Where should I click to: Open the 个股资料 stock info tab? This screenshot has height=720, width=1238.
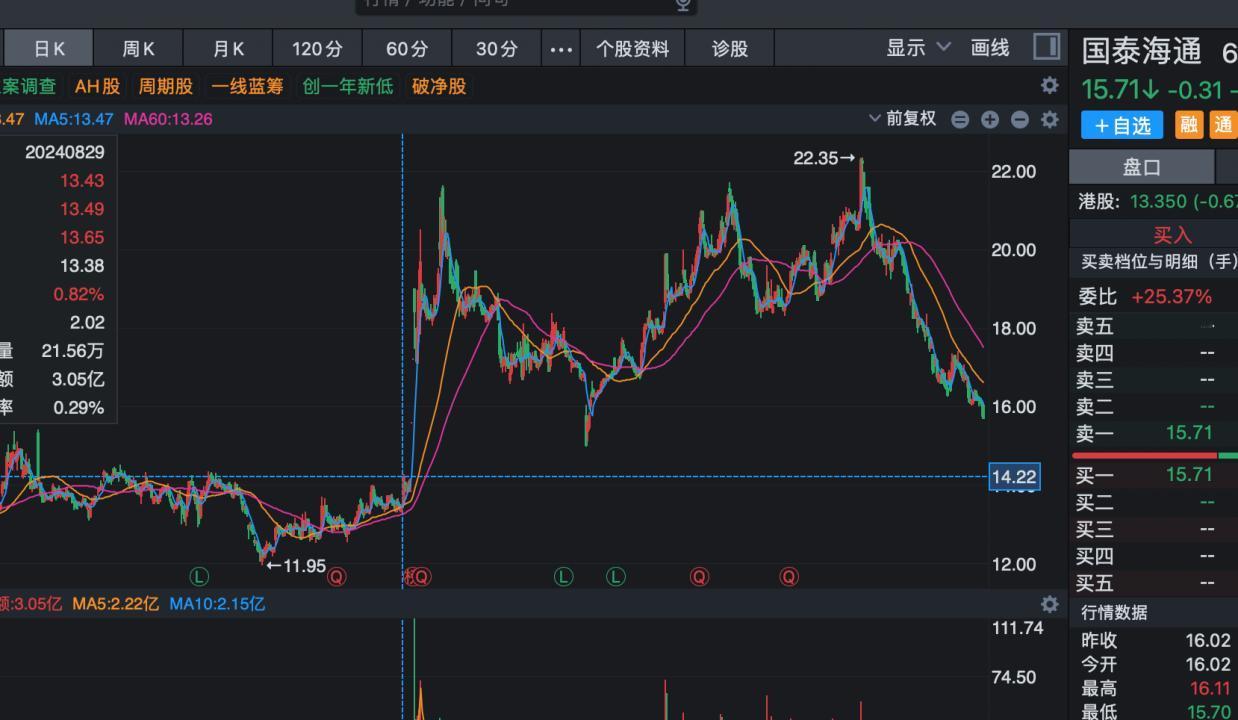point(633,48)
